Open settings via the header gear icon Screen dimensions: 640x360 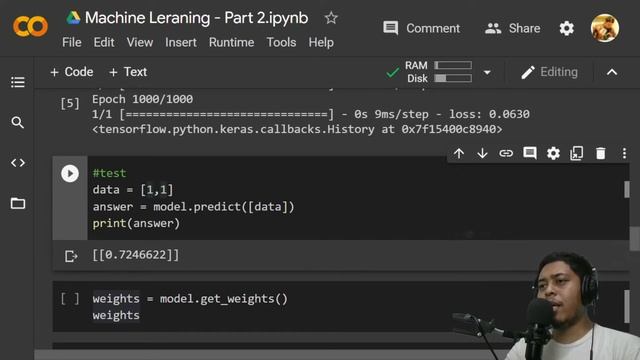(567, 28)
